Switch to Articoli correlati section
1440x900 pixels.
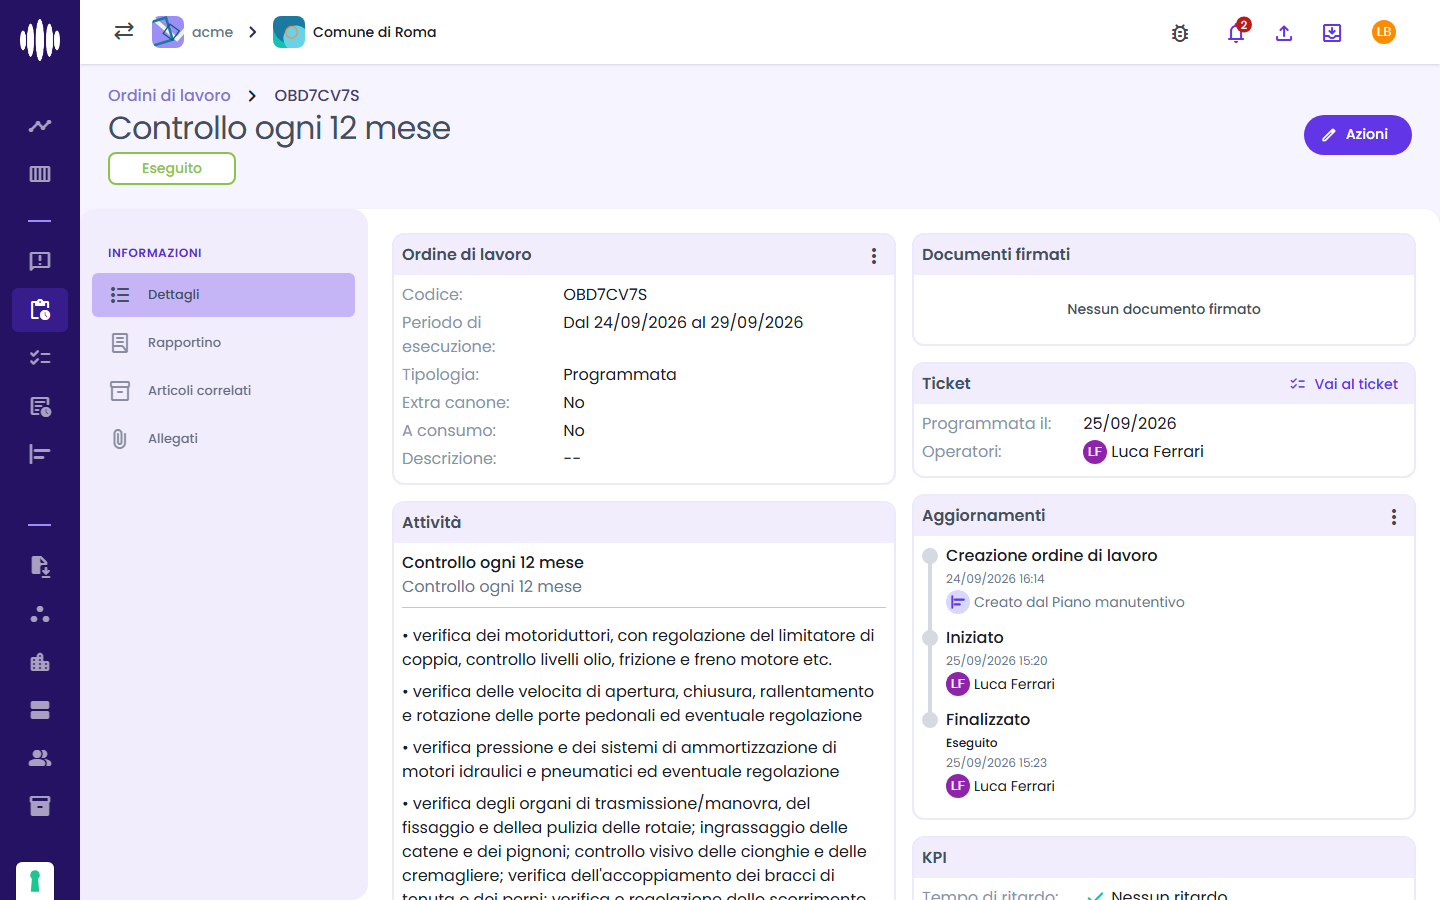(x=223, y=391)
